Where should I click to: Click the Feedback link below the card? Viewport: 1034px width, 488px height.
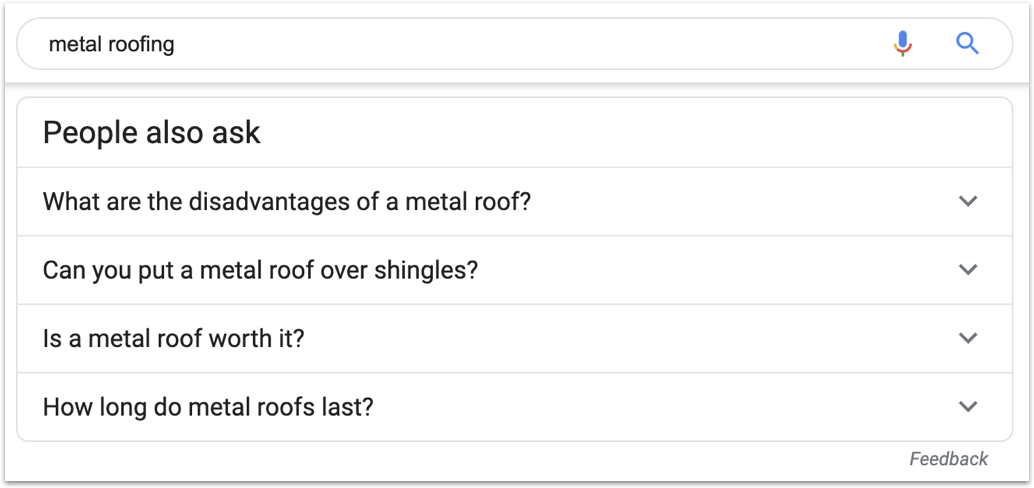948,459
